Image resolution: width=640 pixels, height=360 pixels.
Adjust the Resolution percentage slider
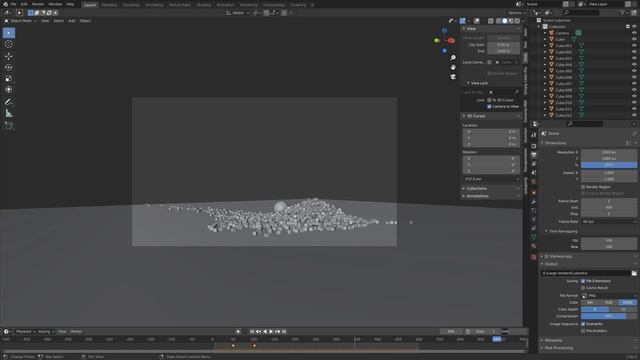(609, 165)
